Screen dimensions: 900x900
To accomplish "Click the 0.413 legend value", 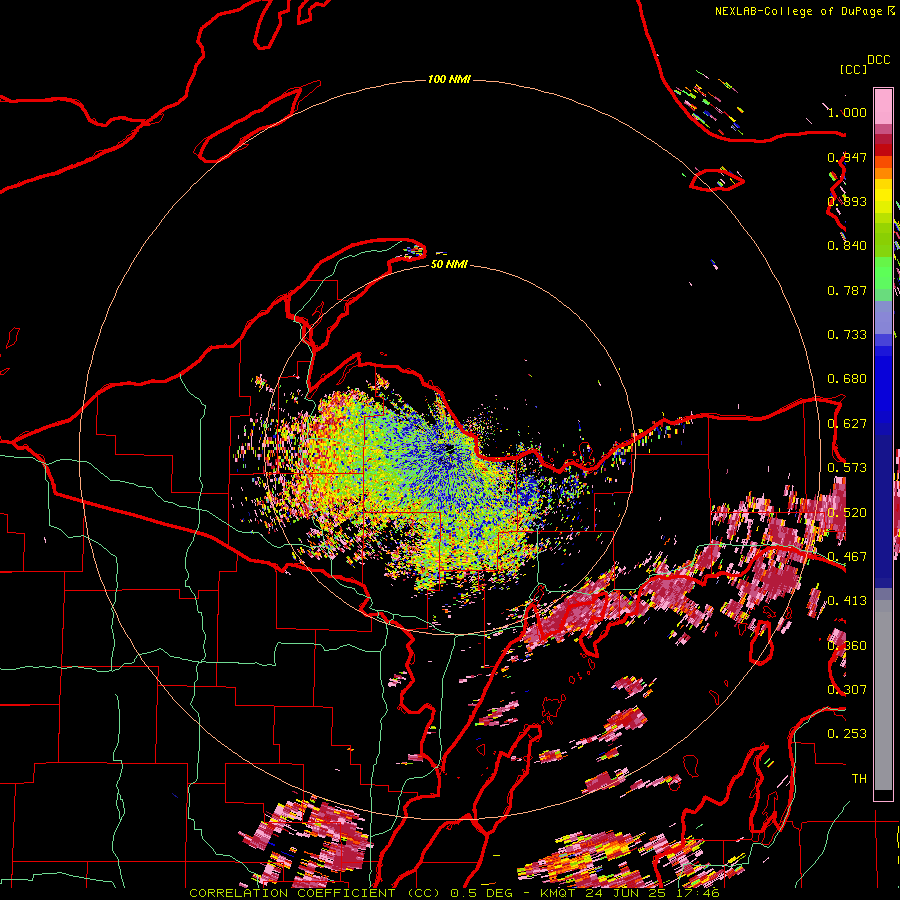I will click(847, 601).
